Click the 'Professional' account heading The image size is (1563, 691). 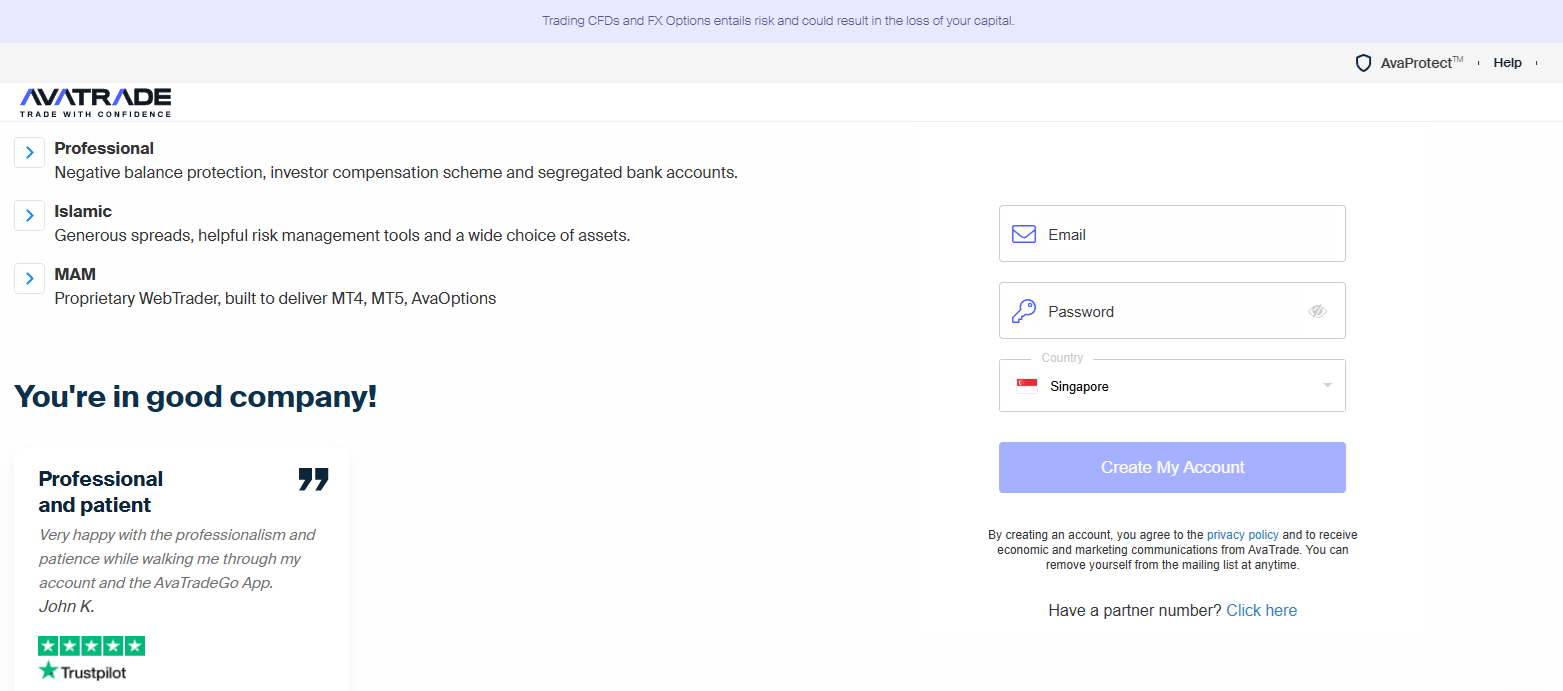[104, 148]
